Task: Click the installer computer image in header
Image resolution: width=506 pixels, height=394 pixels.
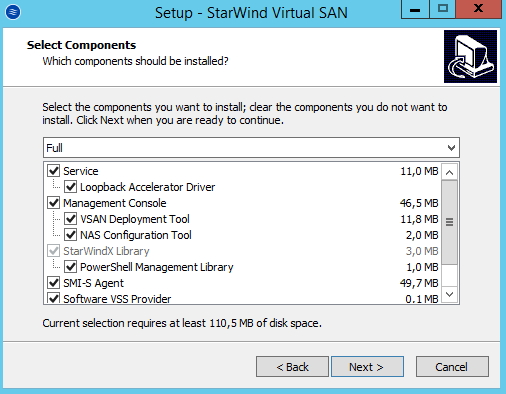Action: coord(470,56)
